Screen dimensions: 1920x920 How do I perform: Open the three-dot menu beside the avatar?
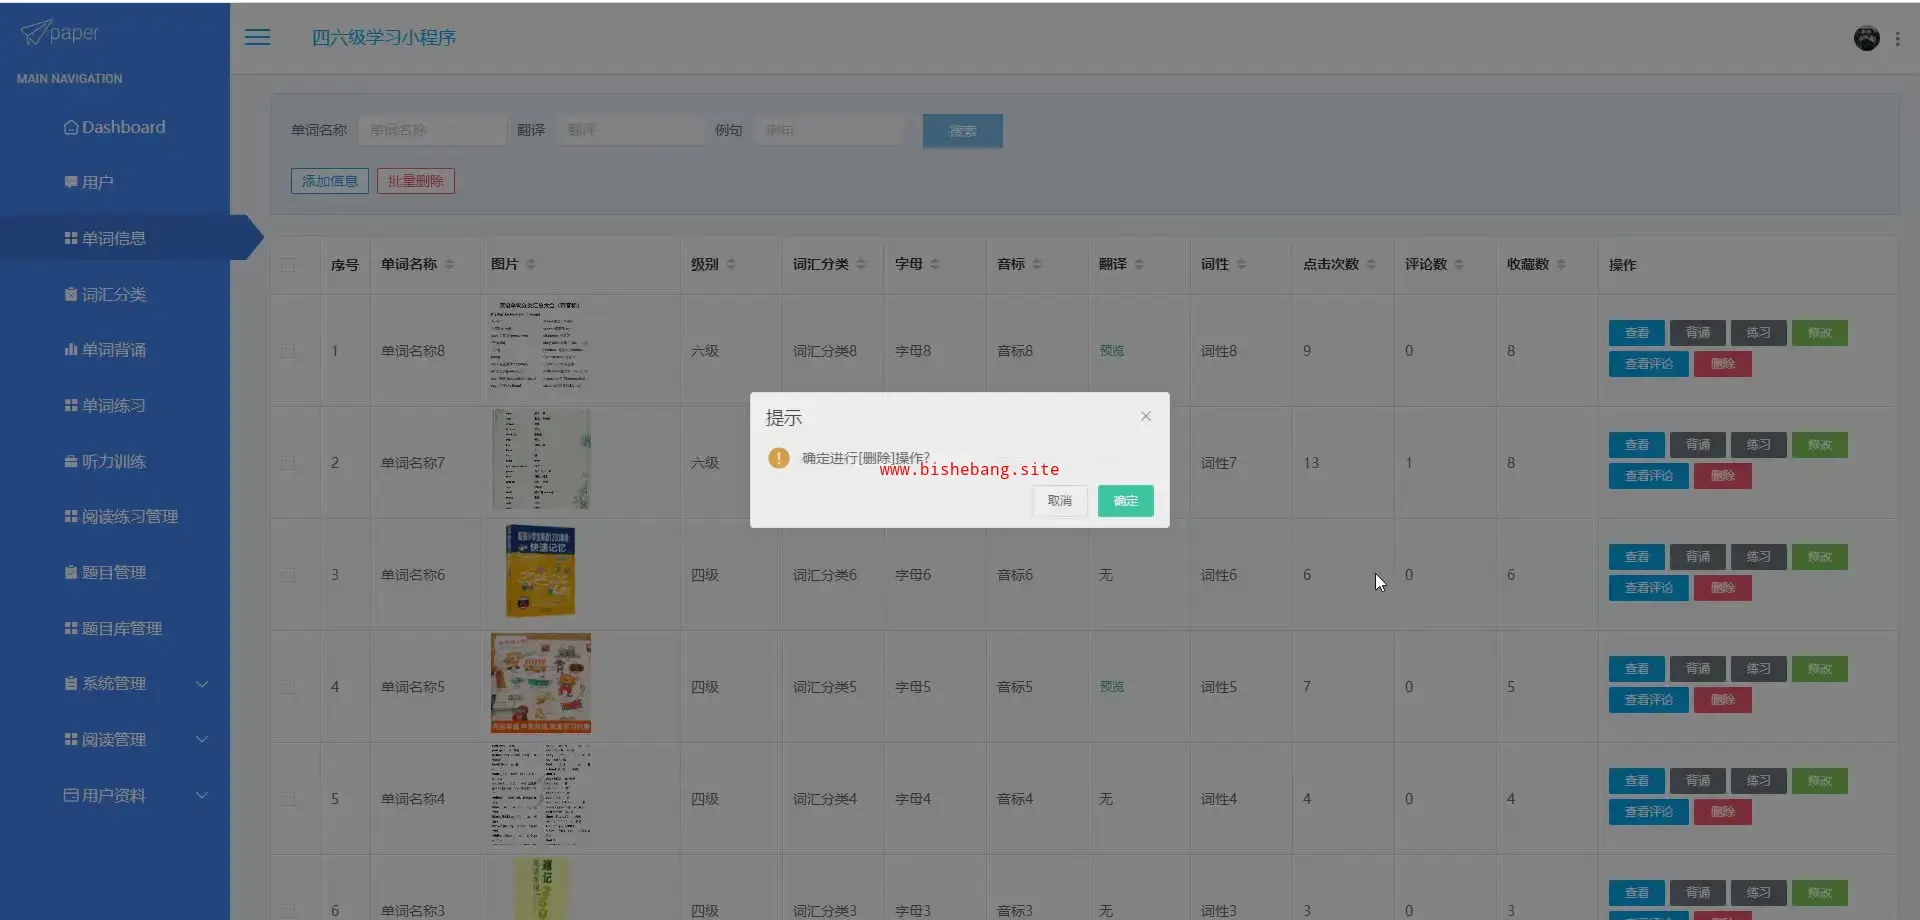point(1897,38)
